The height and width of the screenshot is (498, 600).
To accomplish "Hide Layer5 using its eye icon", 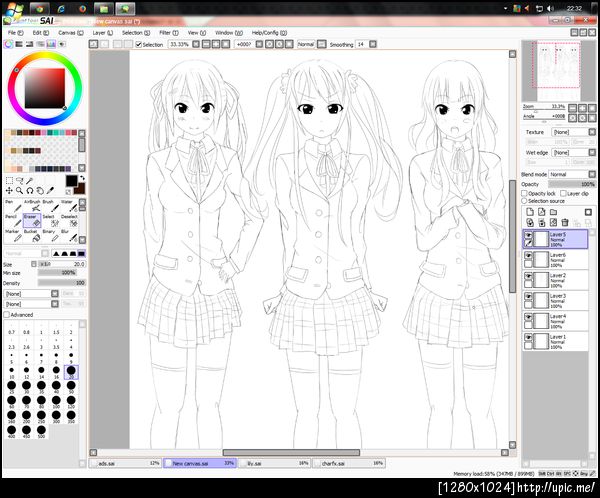I will [x=528, y=235].
